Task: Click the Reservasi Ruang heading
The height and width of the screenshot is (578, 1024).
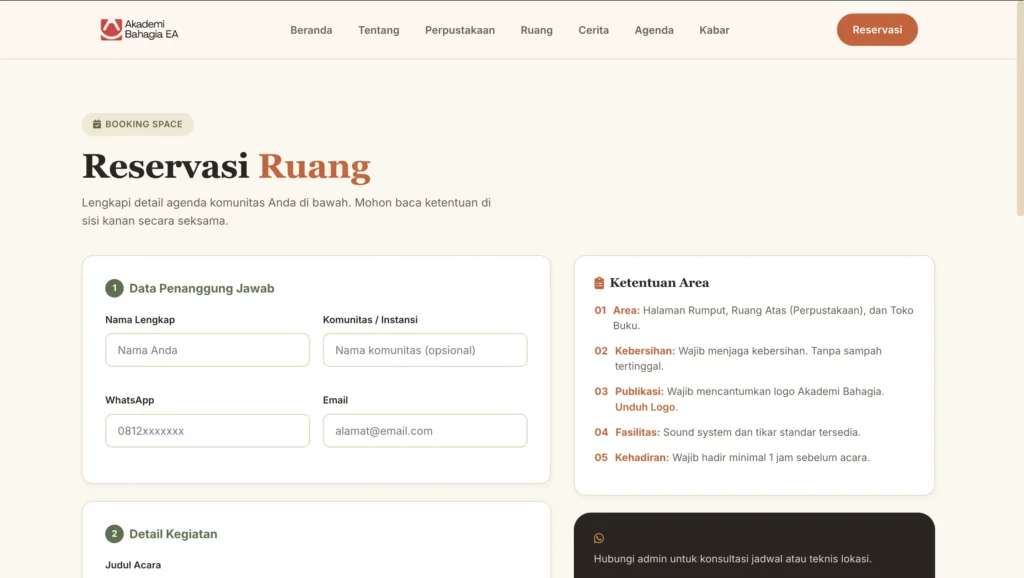Action: 226,166
